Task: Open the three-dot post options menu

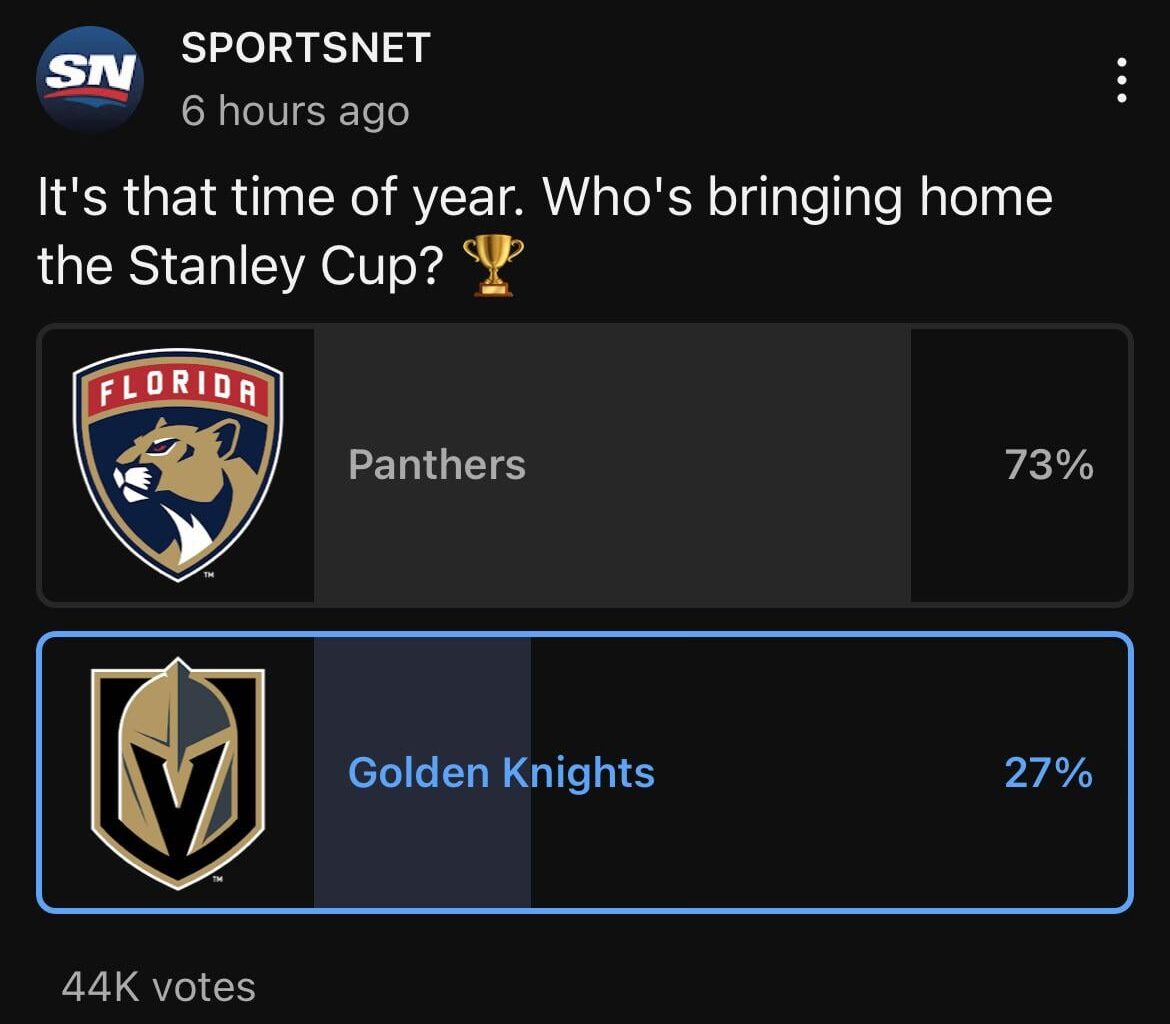Action: tap(1122, 80)
